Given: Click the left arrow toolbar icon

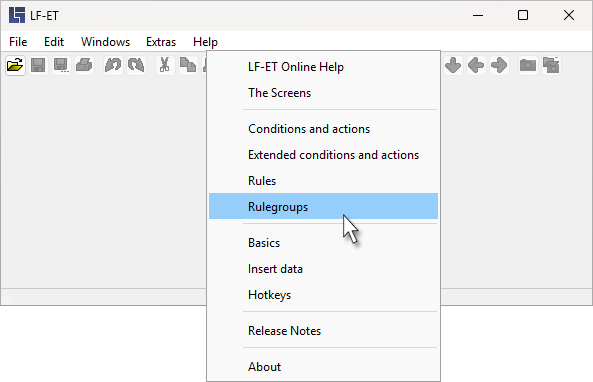Looking at the screenshot, I should 476,65.
